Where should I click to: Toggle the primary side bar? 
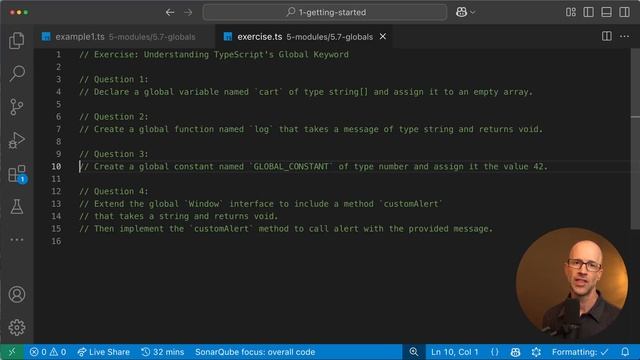point(589,12)
